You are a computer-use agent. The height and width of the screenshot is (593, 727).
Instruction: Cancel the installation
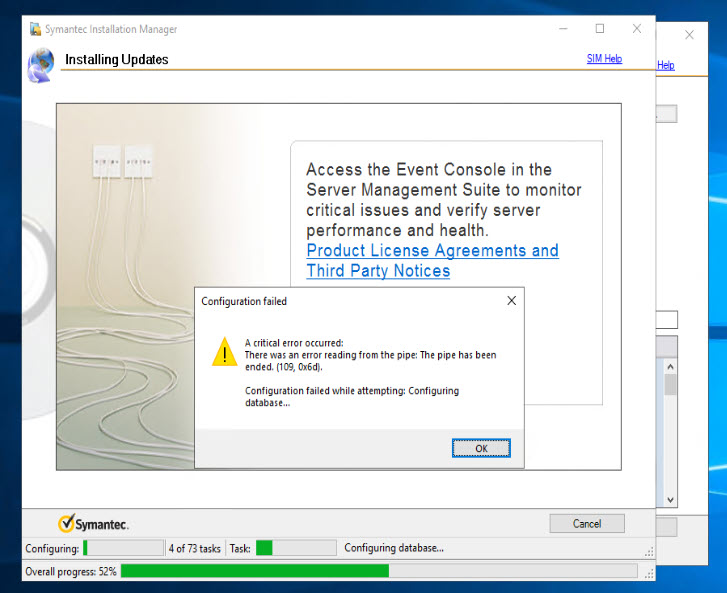(x=587, y=523)
